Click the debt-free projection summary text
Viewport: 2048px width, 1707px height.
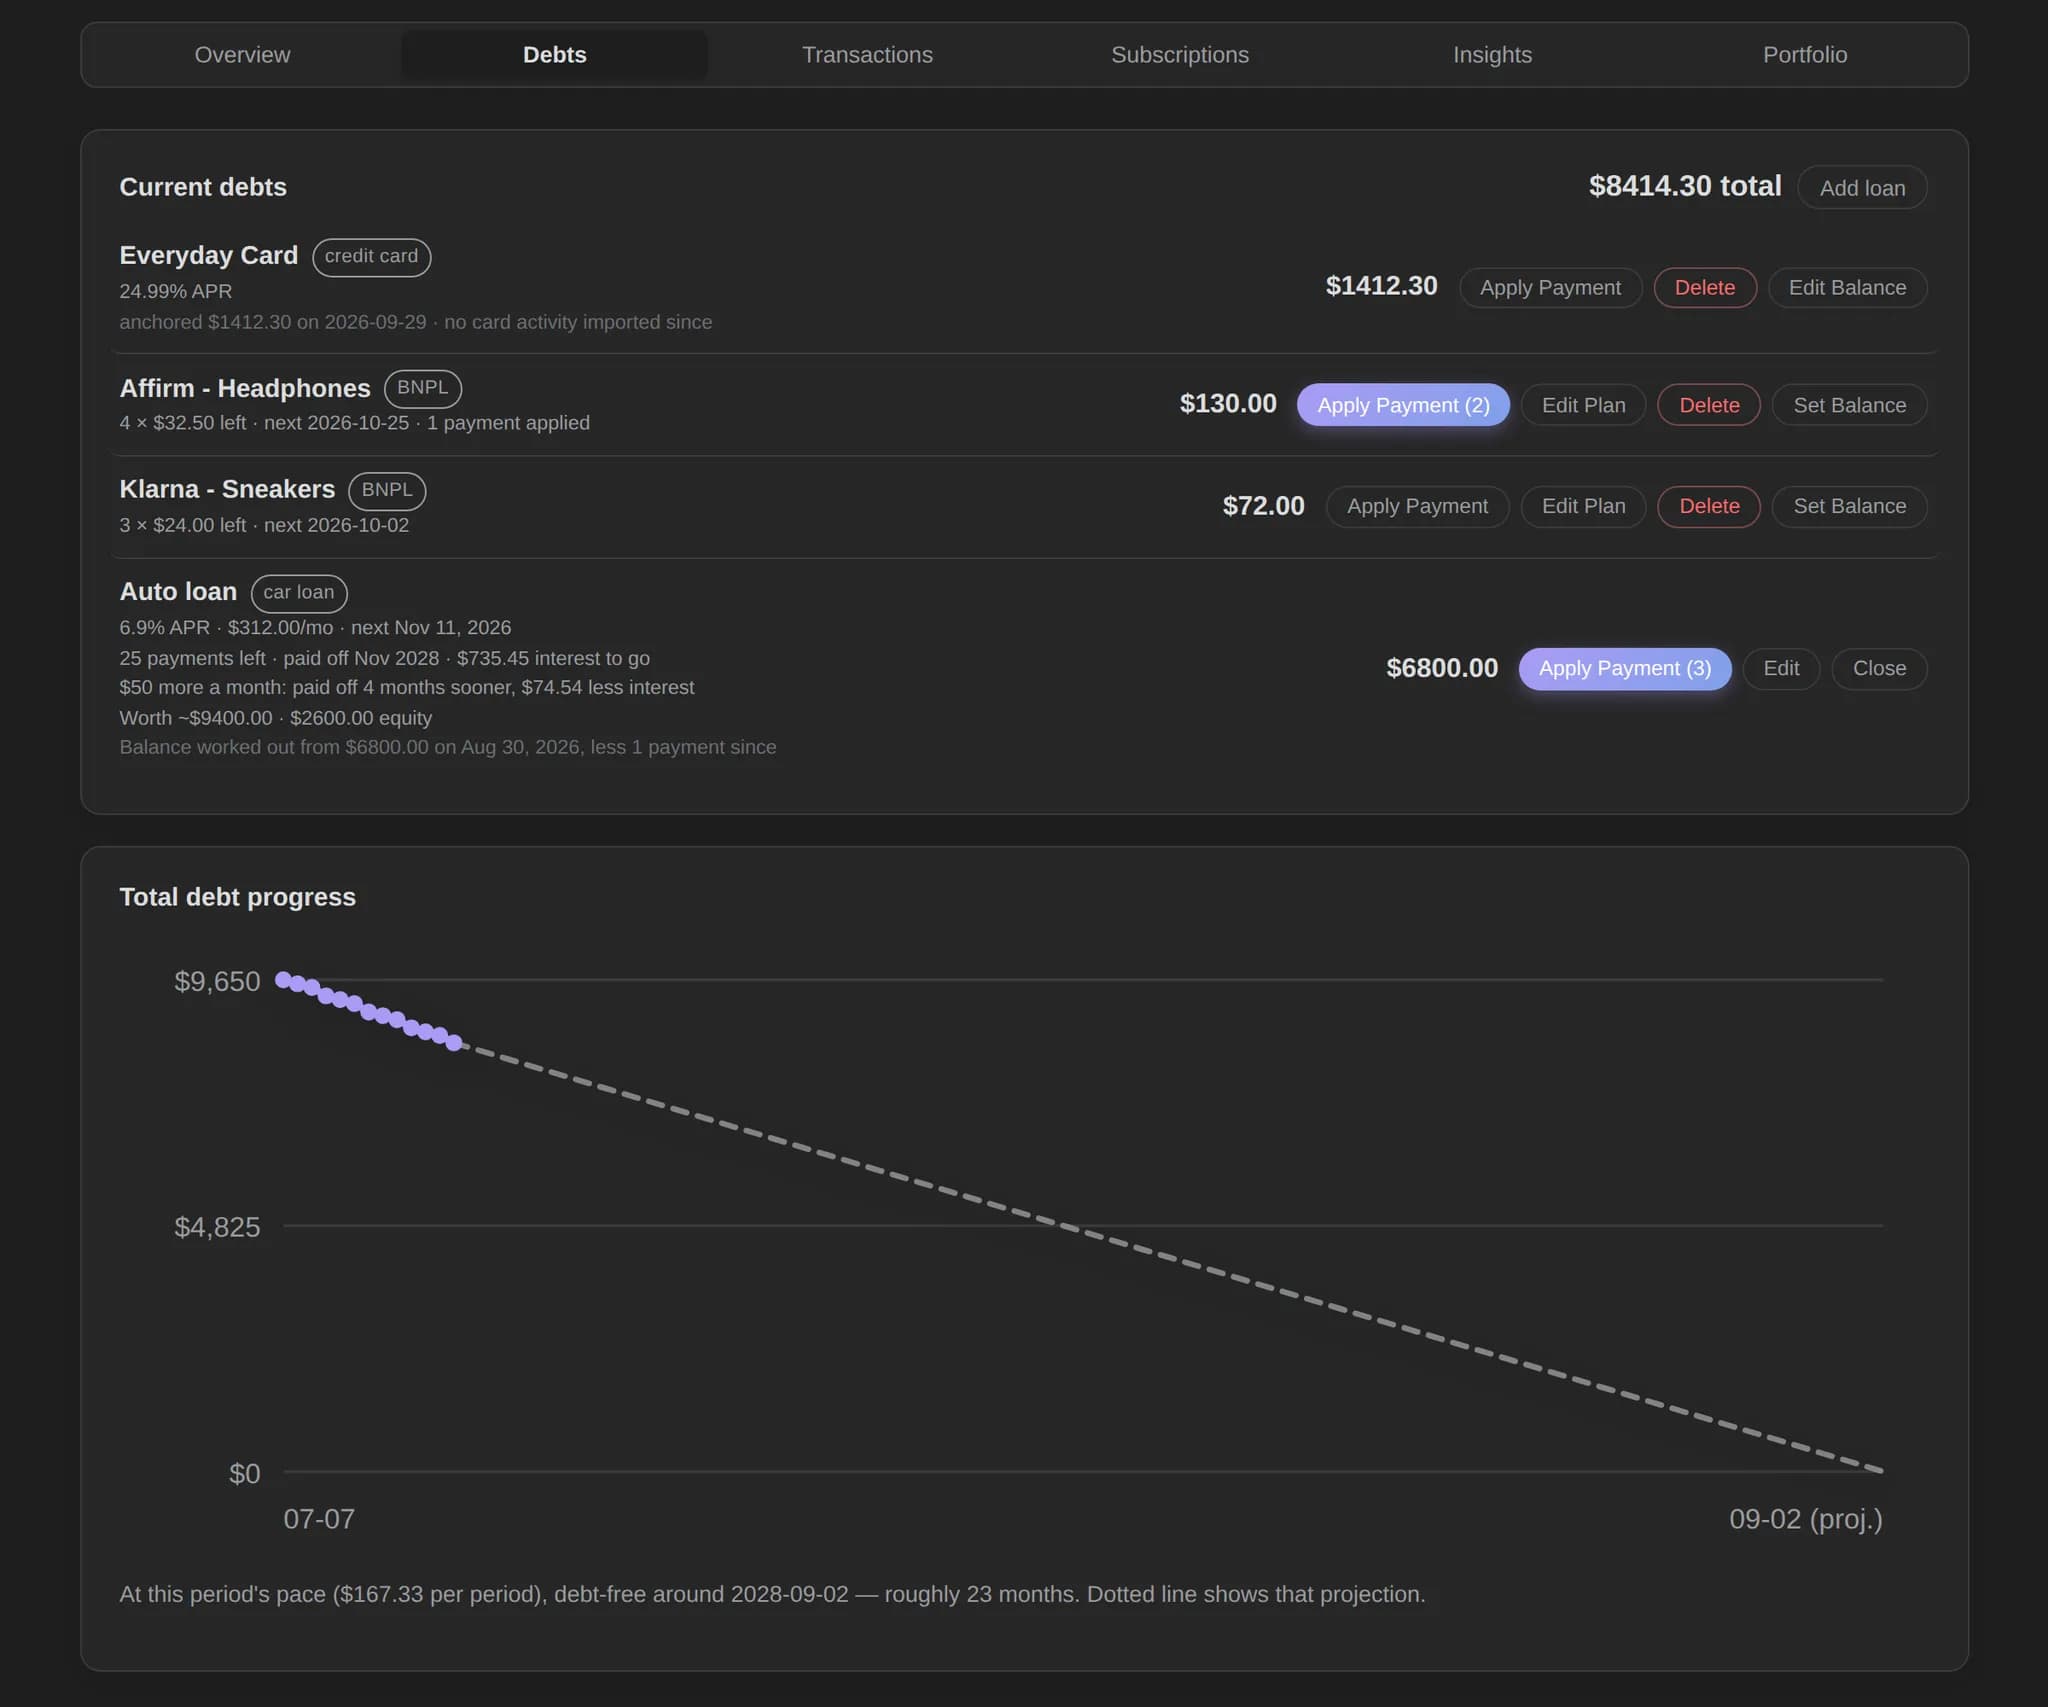pos(772,1595)
